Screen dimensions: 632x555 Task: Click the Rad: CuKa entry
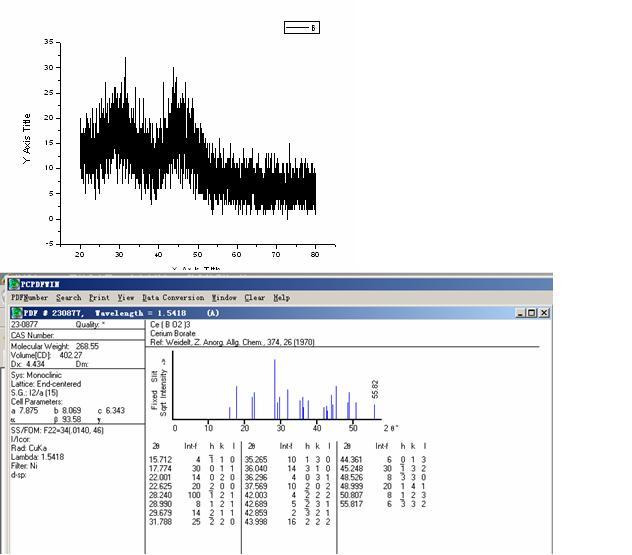coord(29,448)
